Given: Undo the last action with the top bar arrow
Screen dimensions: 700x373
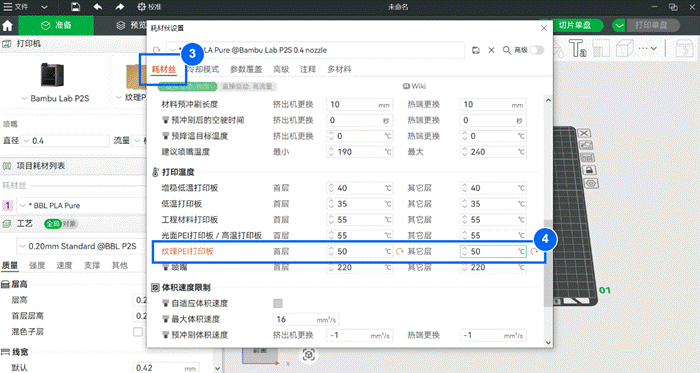Looking at the screenshot, I should pyautogui.click(x=98, y=7).
